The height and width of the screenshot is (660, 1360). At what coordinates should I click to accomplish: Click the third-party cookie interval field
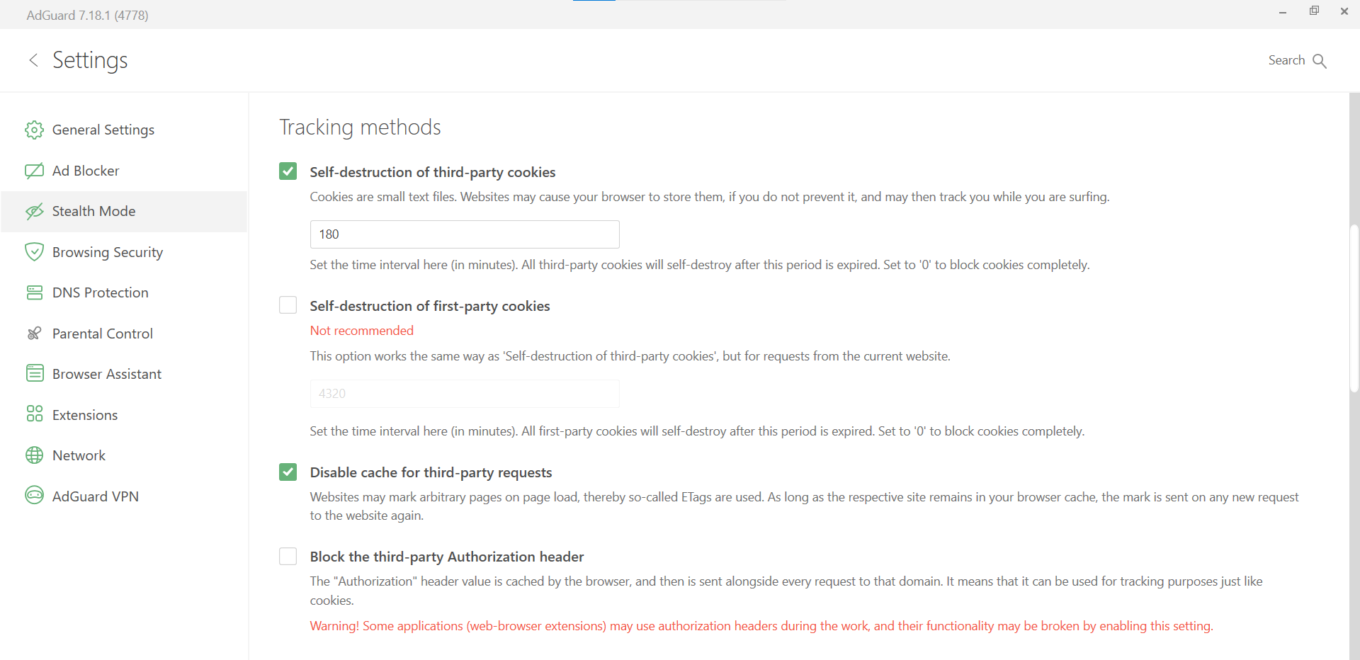(x=464, y=234)
